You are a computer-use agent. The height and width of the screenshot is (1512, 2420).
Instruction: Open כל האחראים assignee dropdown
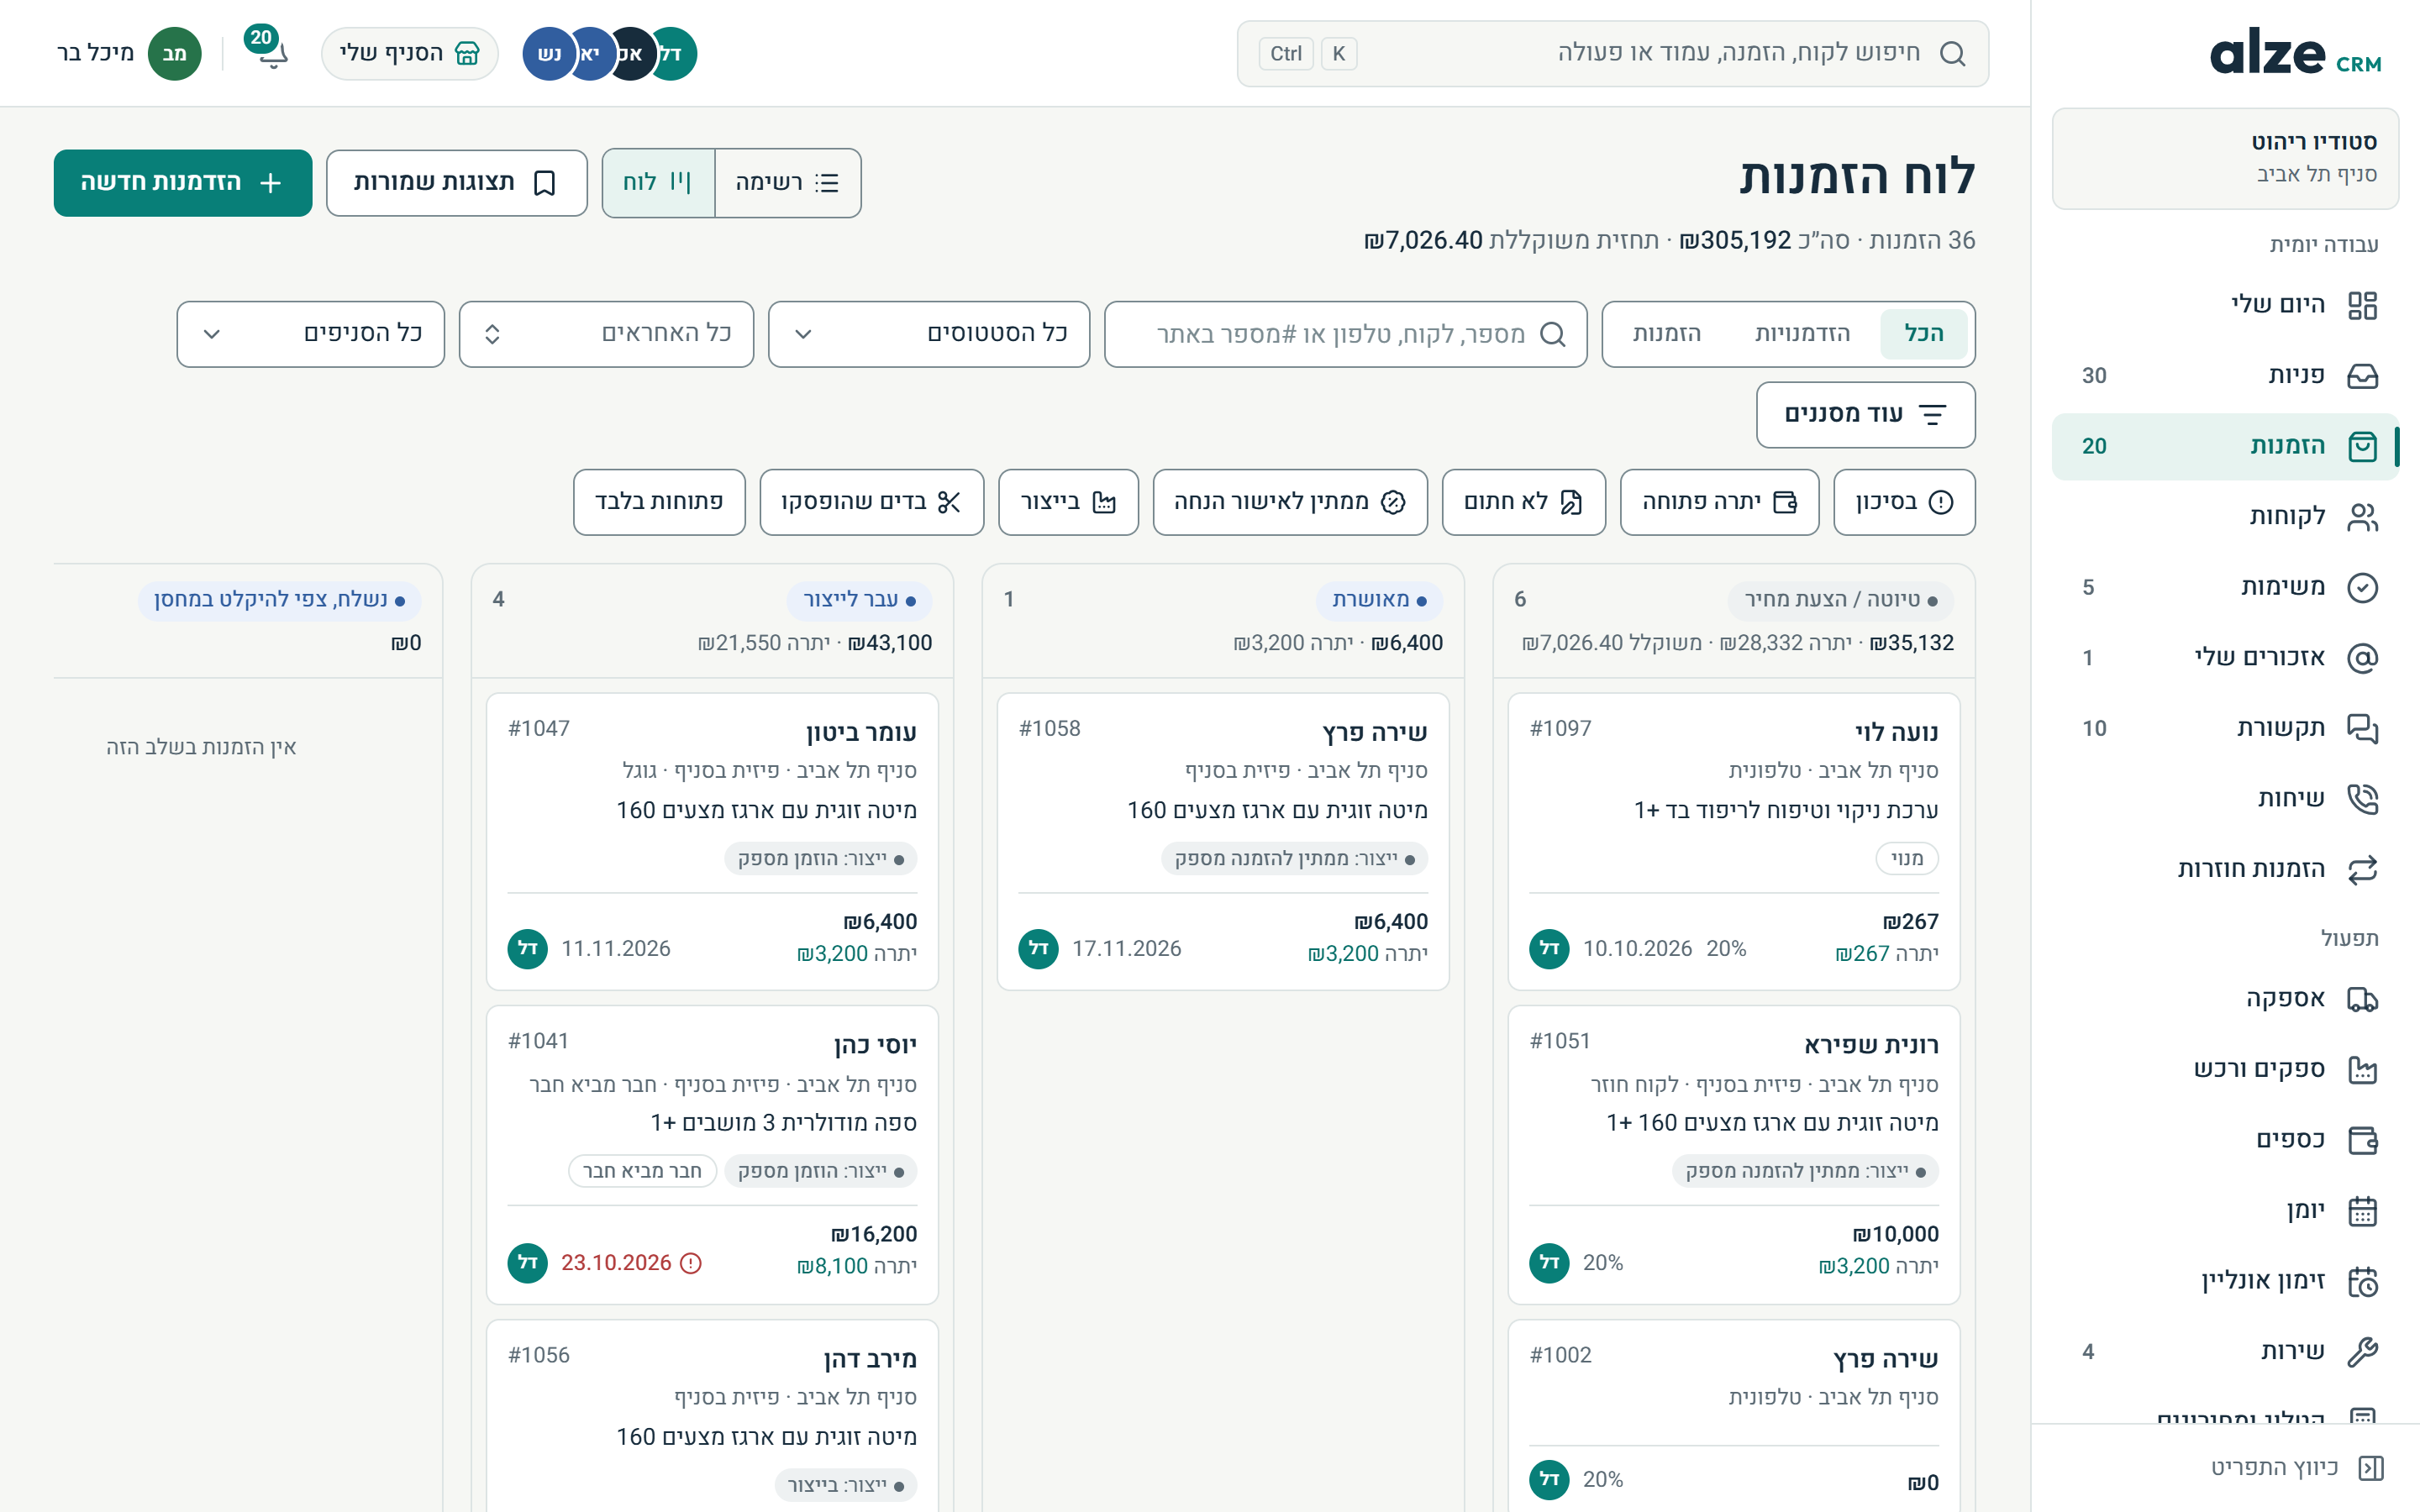[x=606, y=334]
